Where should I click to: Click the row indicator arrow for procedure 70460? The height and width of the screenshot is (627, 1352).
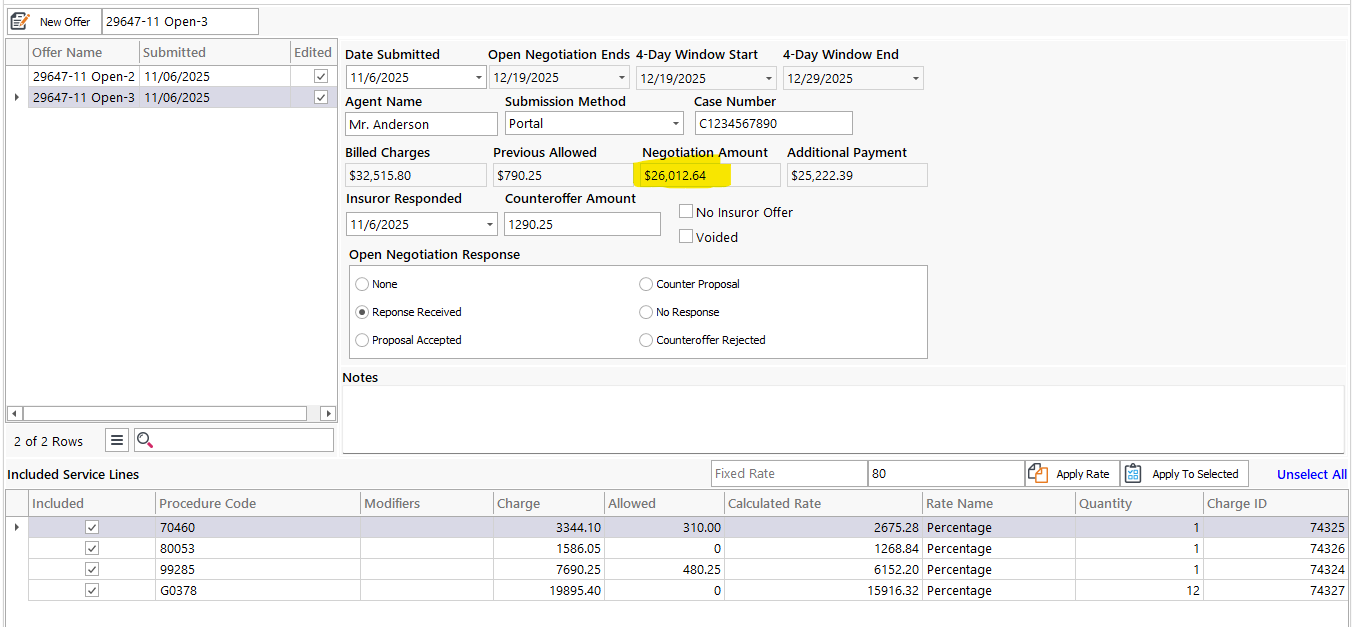tap(16, 527)
